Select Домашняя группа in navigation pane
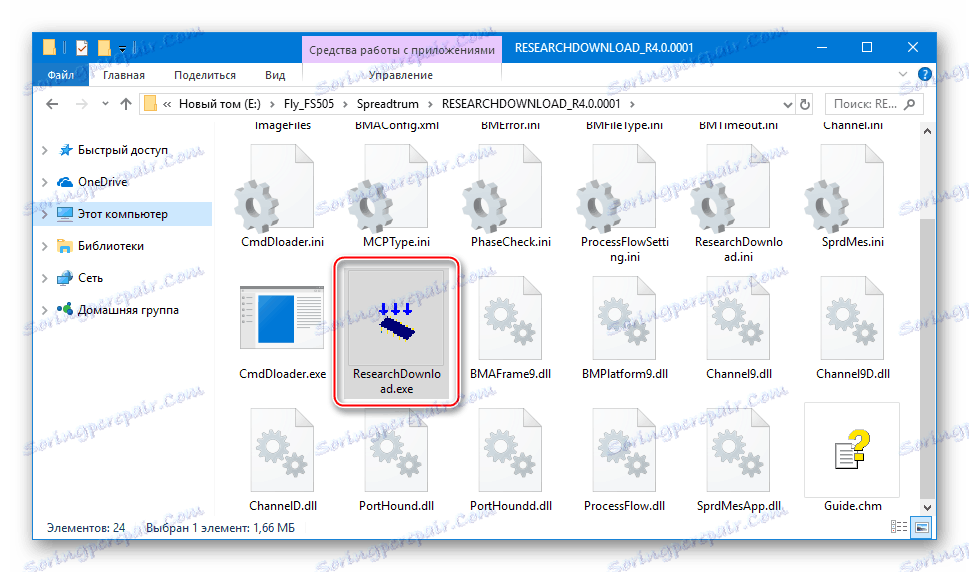 pos(128,310)
